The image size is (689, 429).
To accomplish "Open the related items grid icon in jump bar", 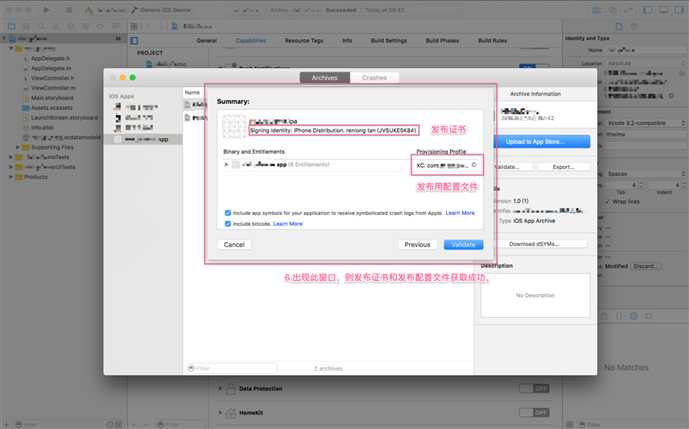I will click(x=134, y=26).
